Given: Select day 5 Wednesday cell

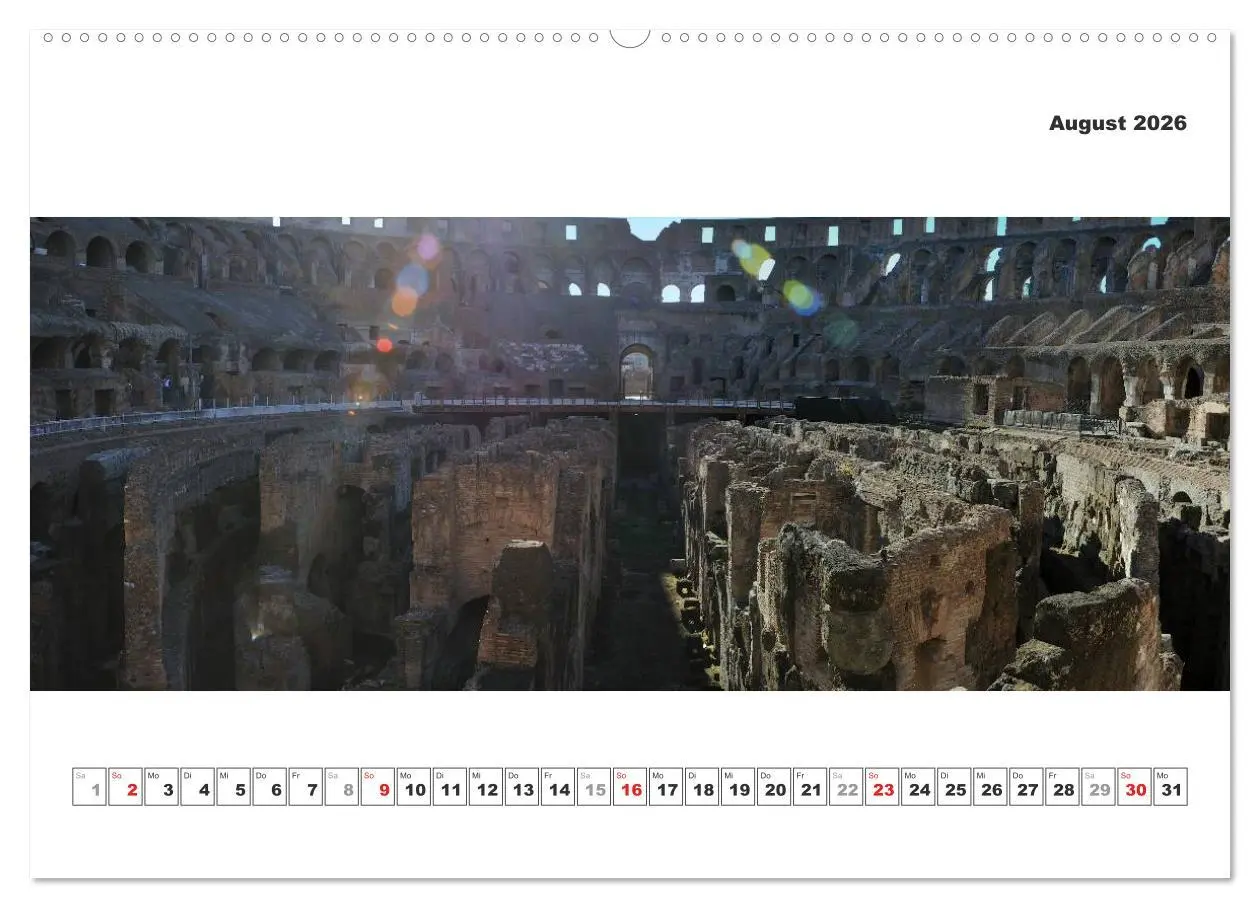Looking at the screenshot, I should [x=233, y=786].
